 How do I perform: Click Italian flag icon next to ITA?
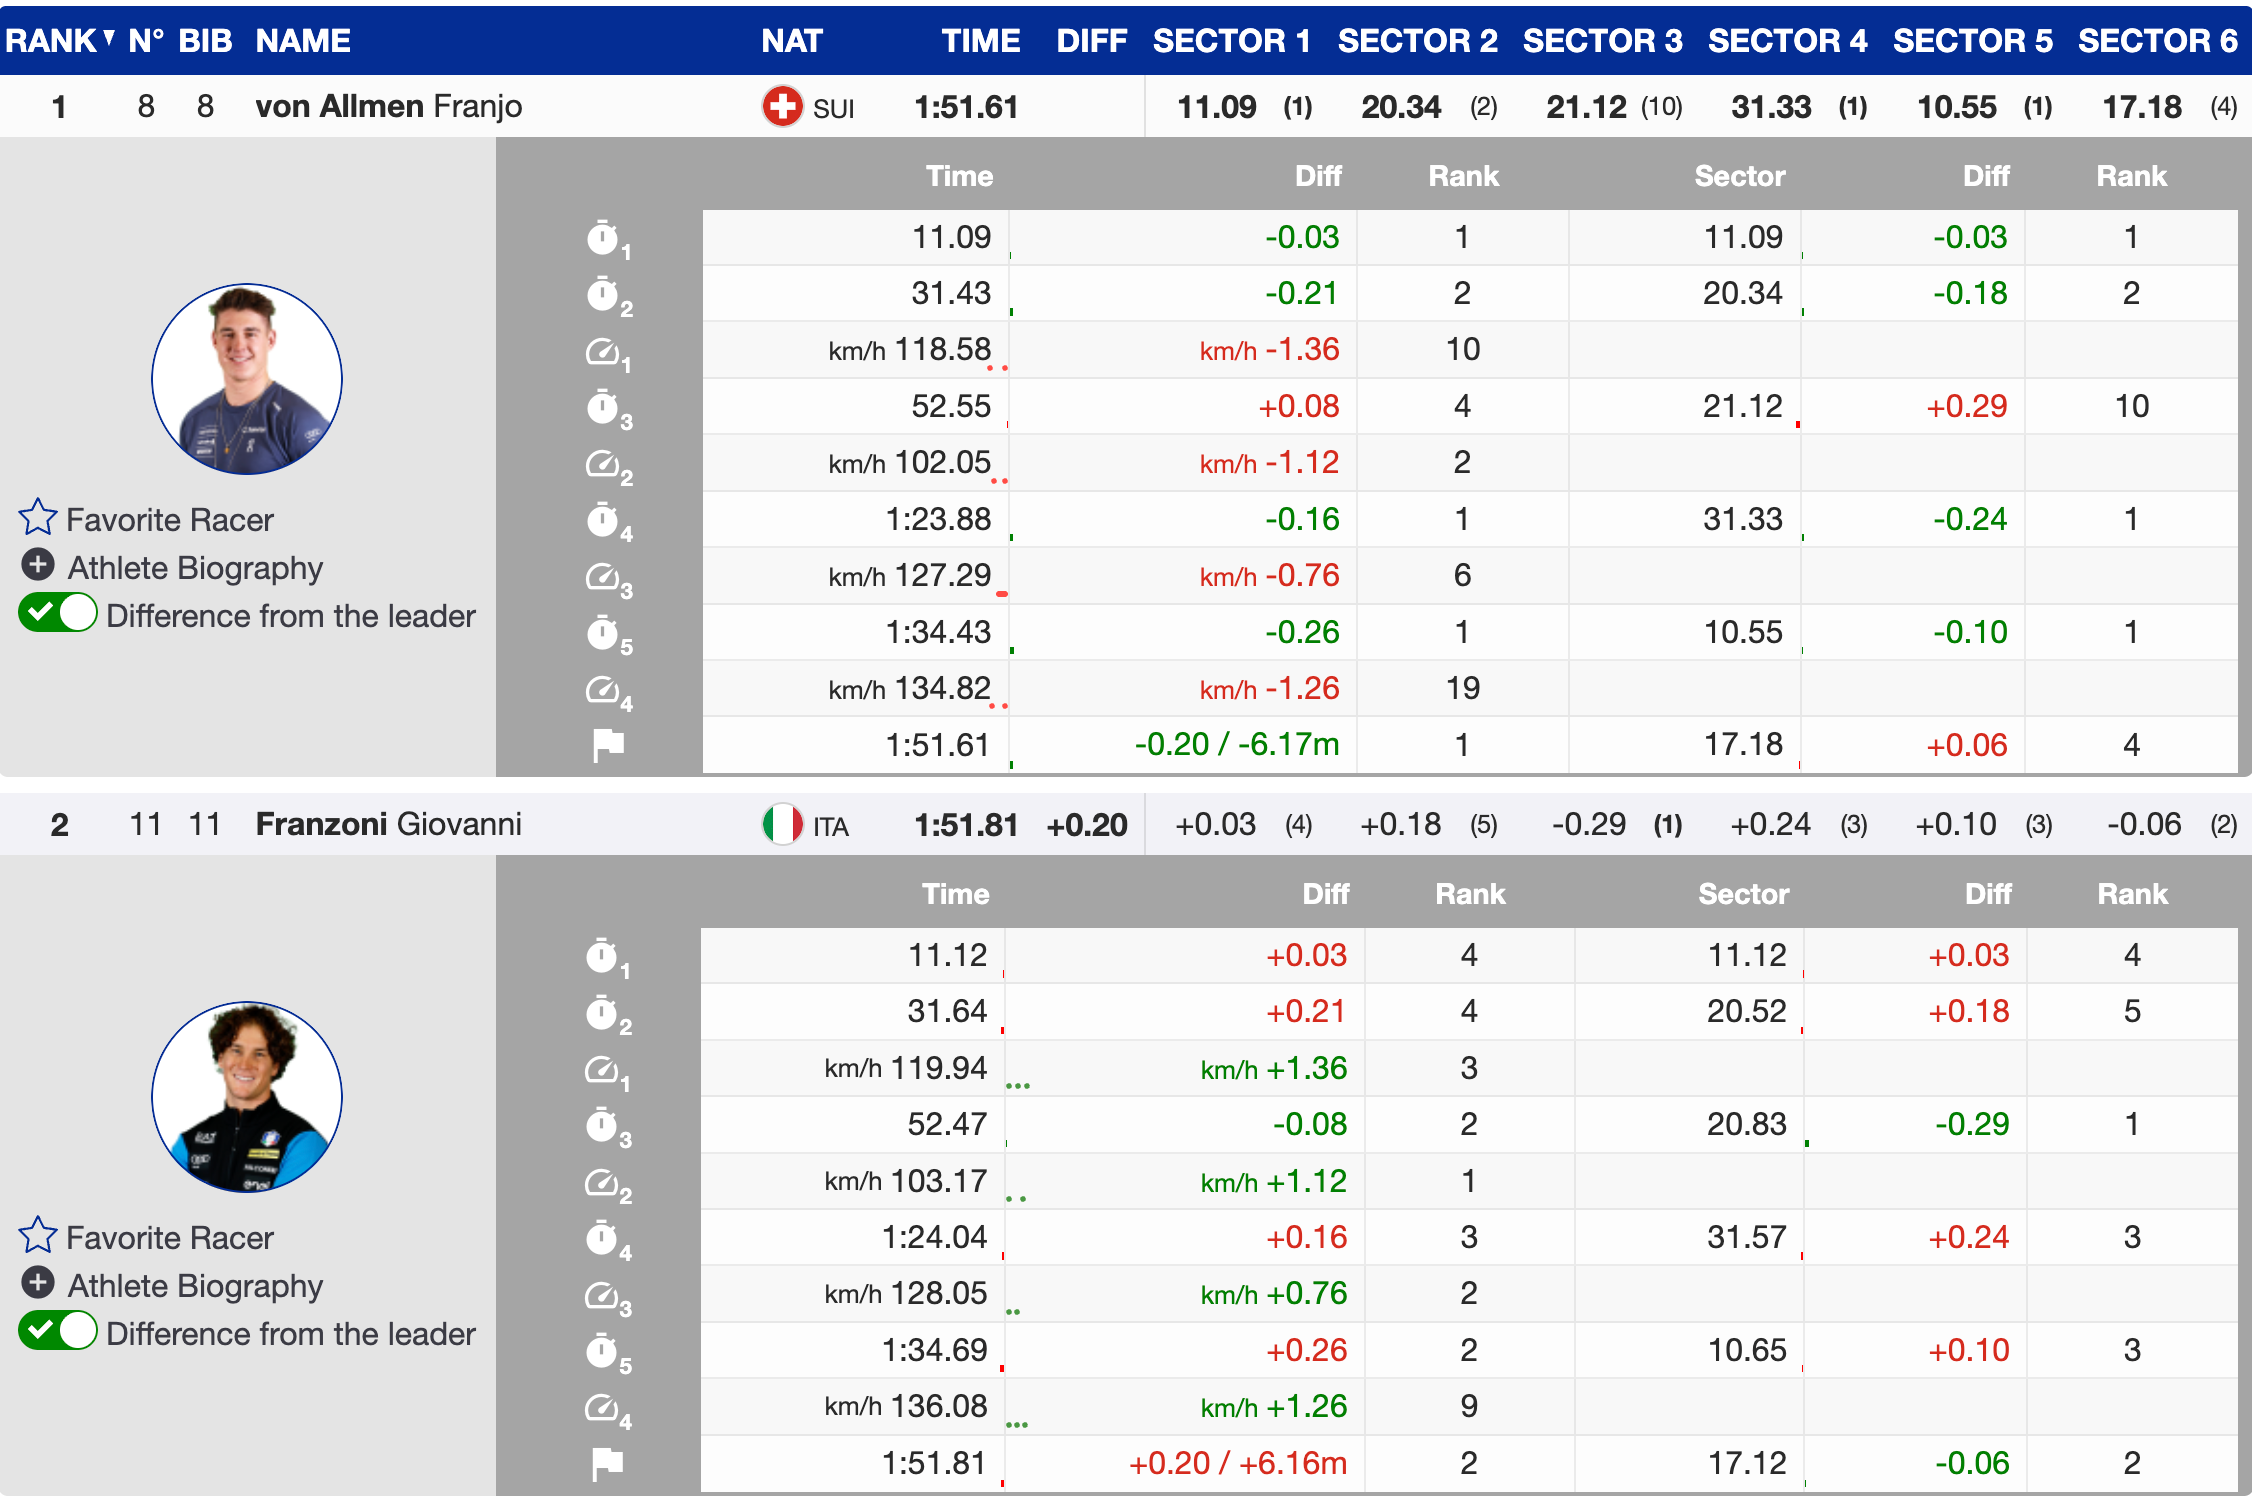coord(782,824)
